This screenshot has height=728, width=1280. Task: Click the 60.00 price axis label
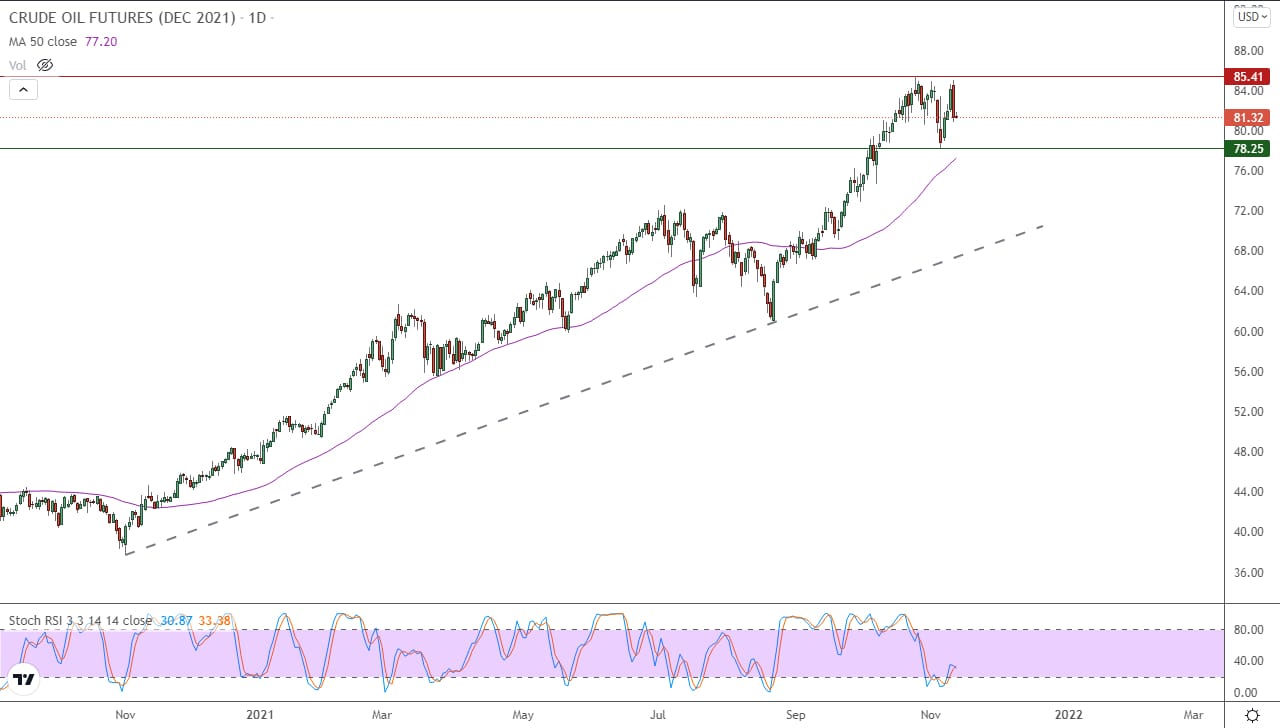[1250, 331]
